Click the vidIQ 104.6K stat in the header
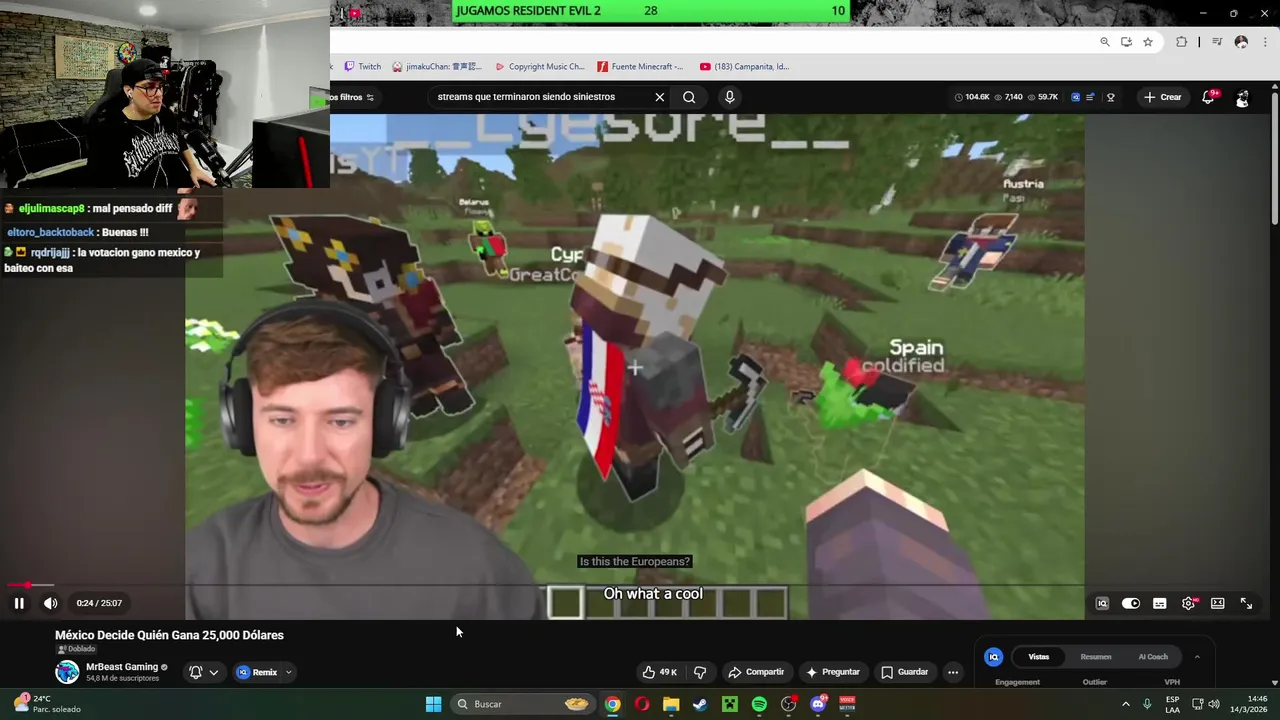The width and height of the screenshot is (1280, 720). 972,97
